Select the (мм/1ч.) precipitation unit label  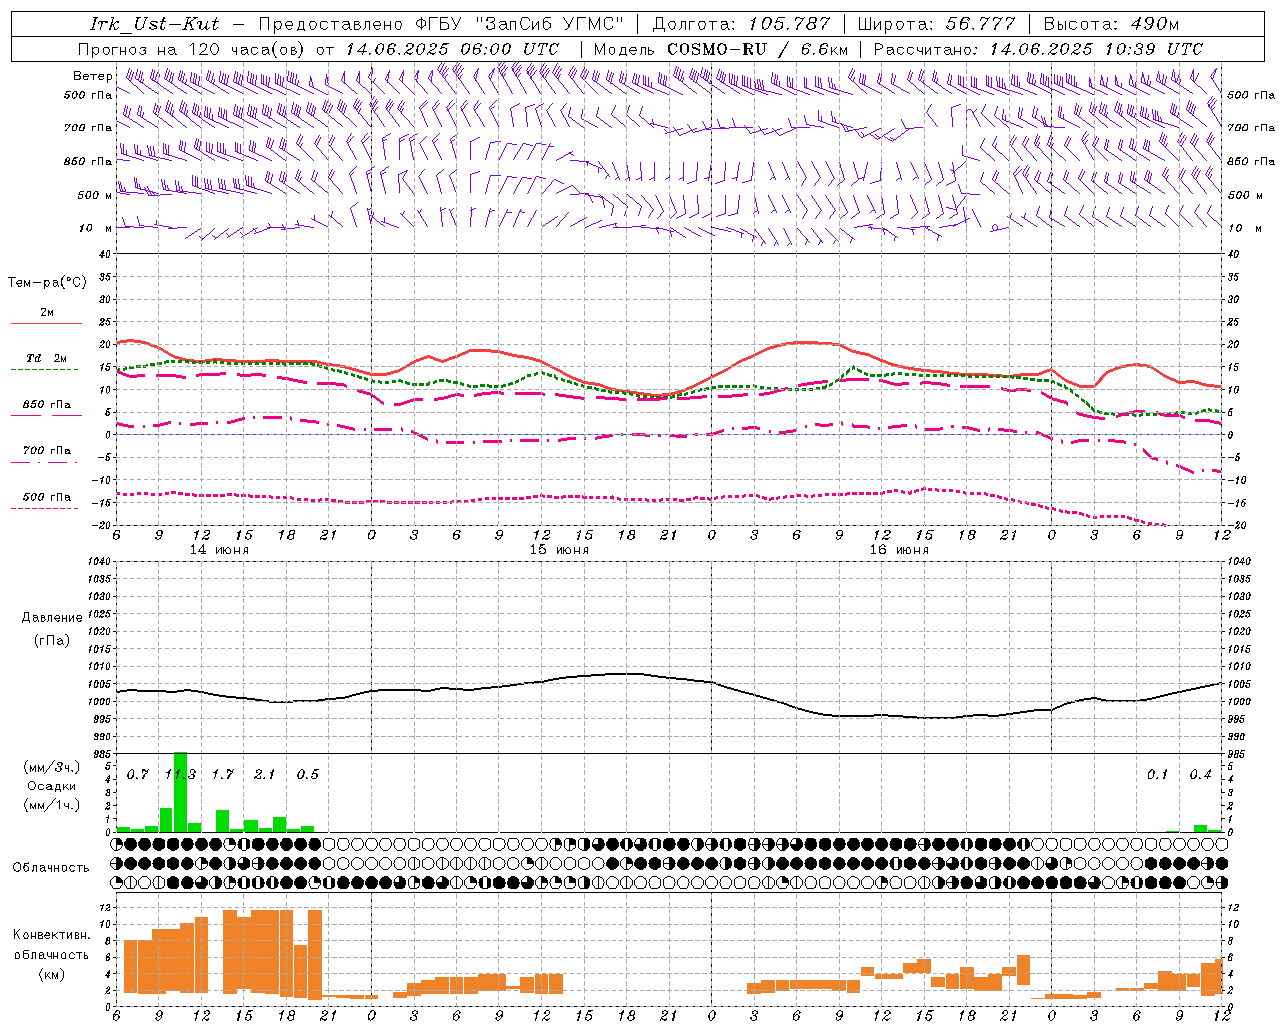coord(52,805)
